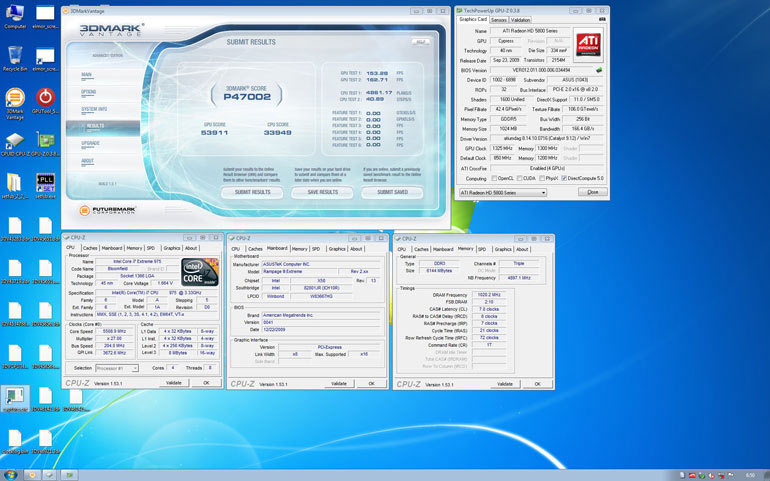Open the GPU-Z 0.3.8 desktop shortcut
770x481 pixels.
[x=45, y=141]
